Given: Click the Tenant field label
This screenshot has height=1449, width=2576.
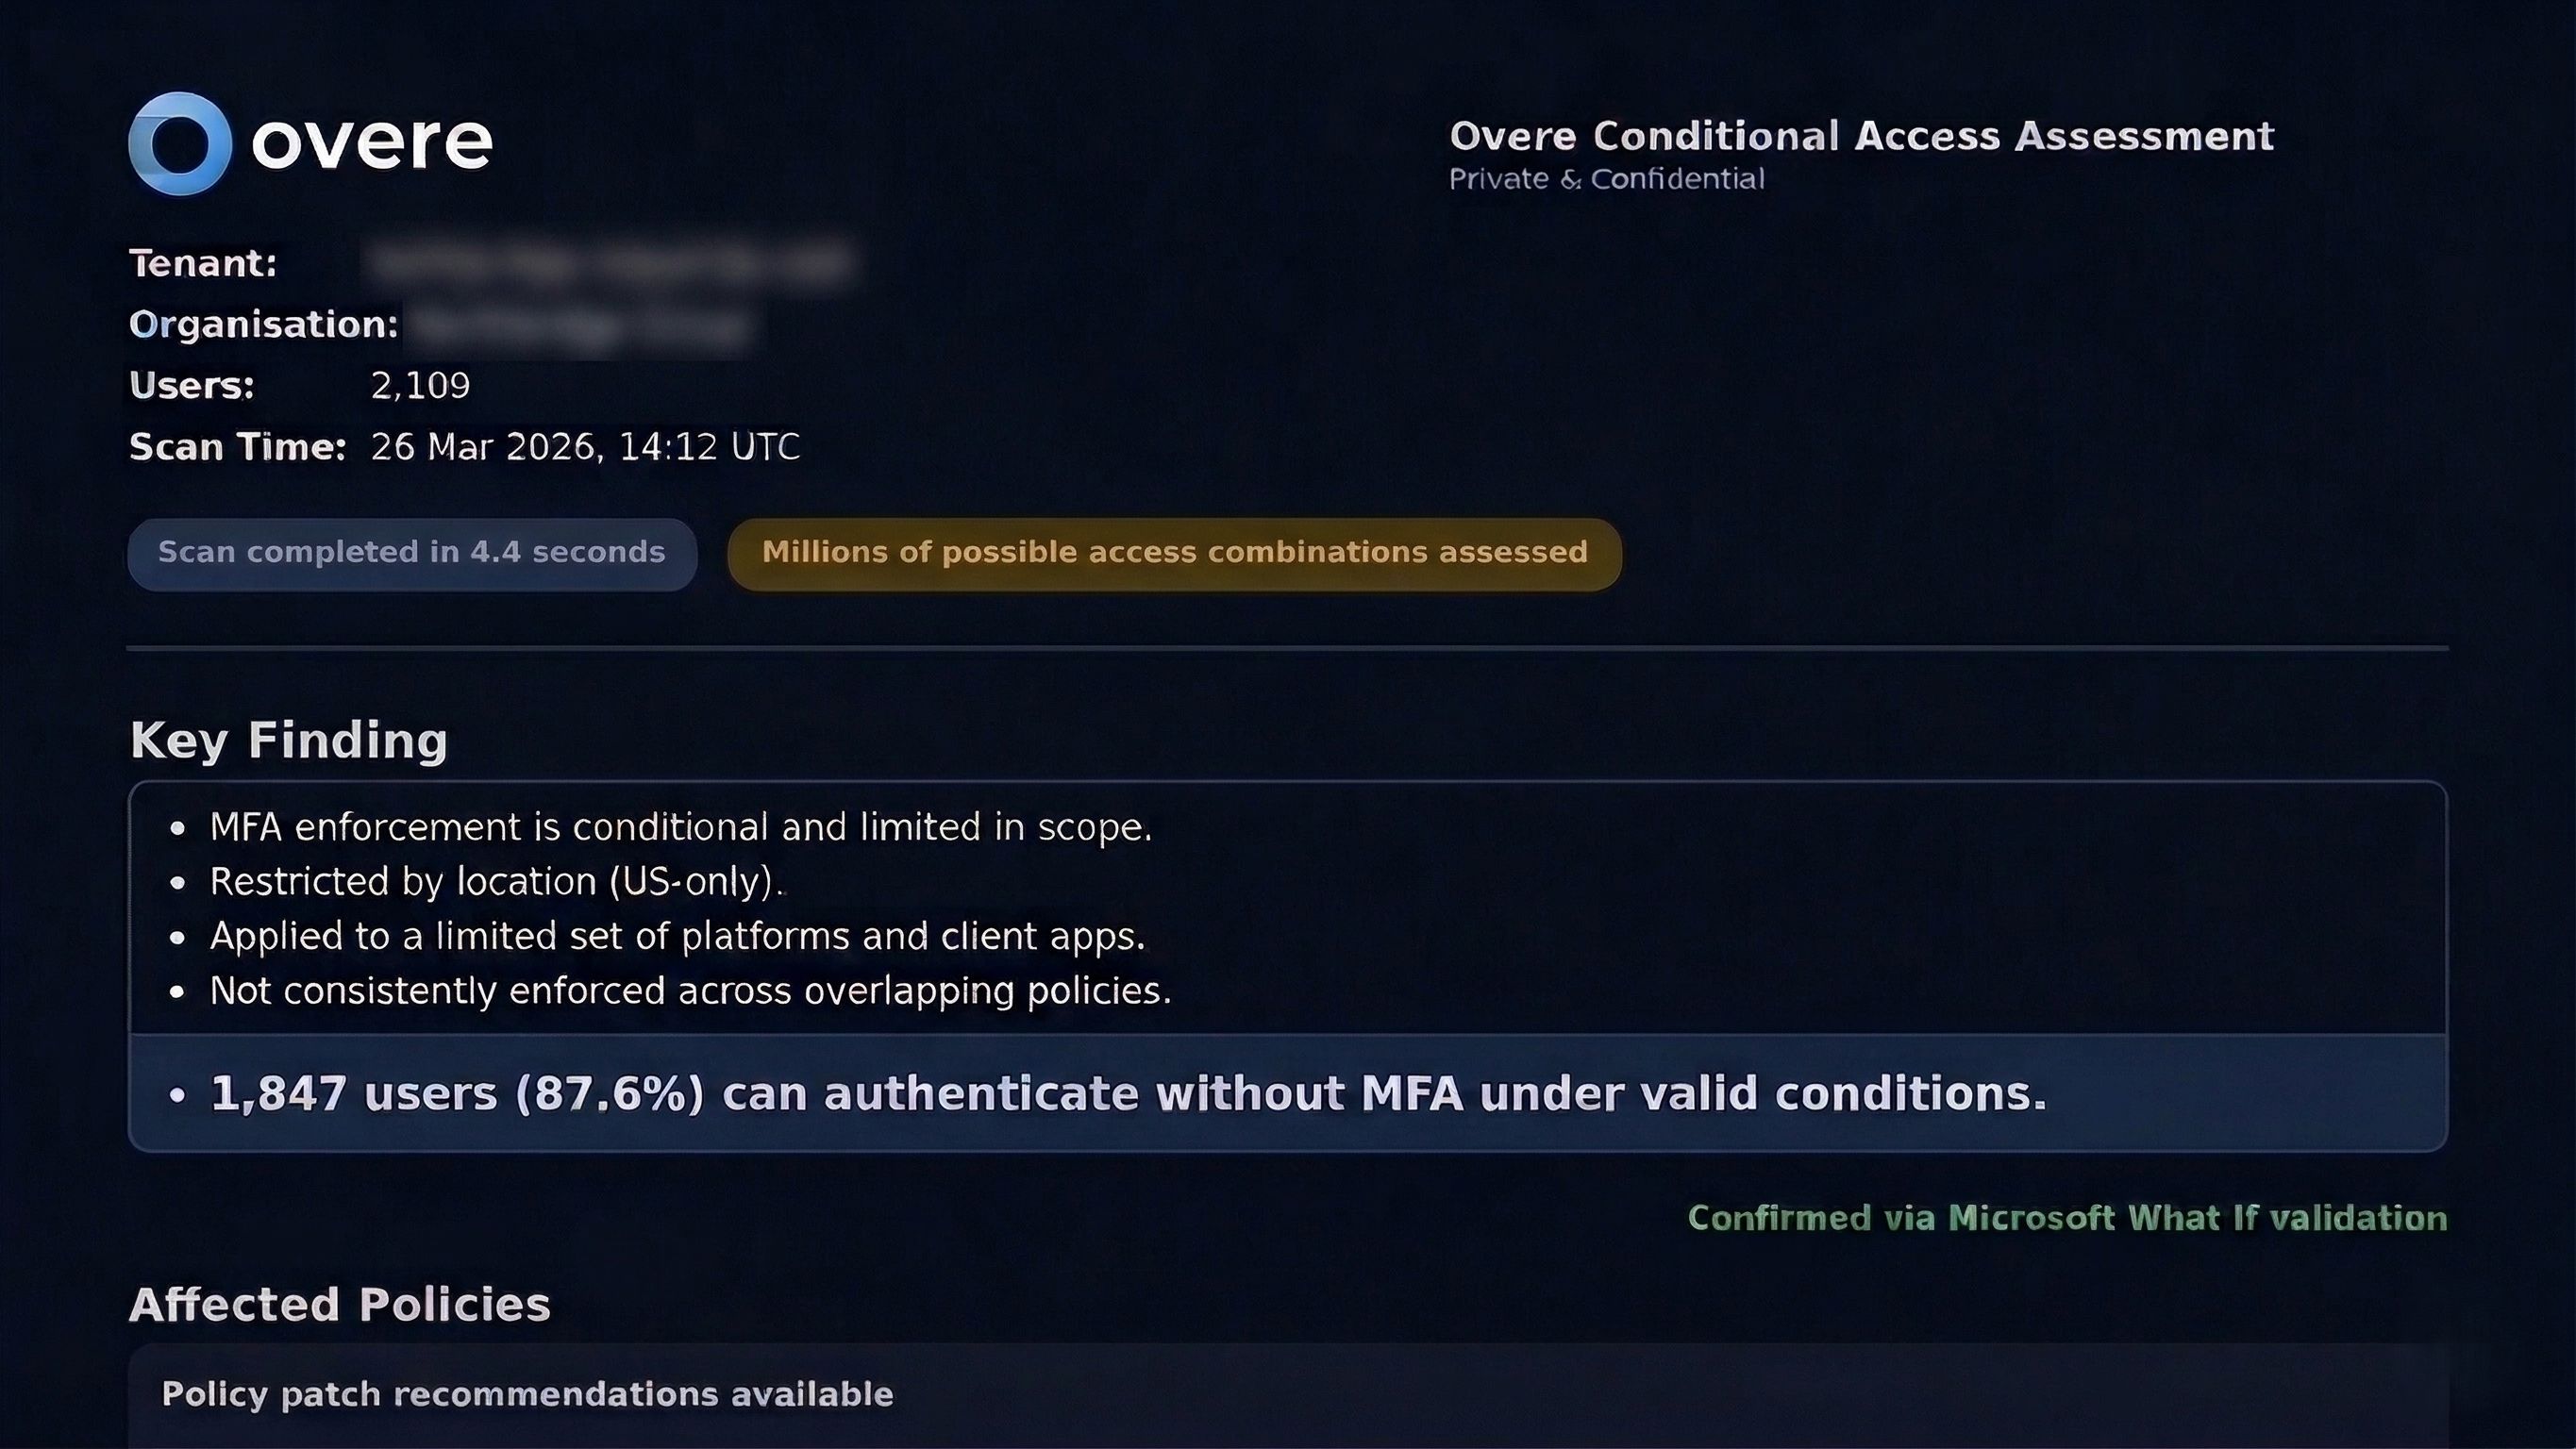Looking at the screenshot, I should pyautogui.click(x=203, y=264).
